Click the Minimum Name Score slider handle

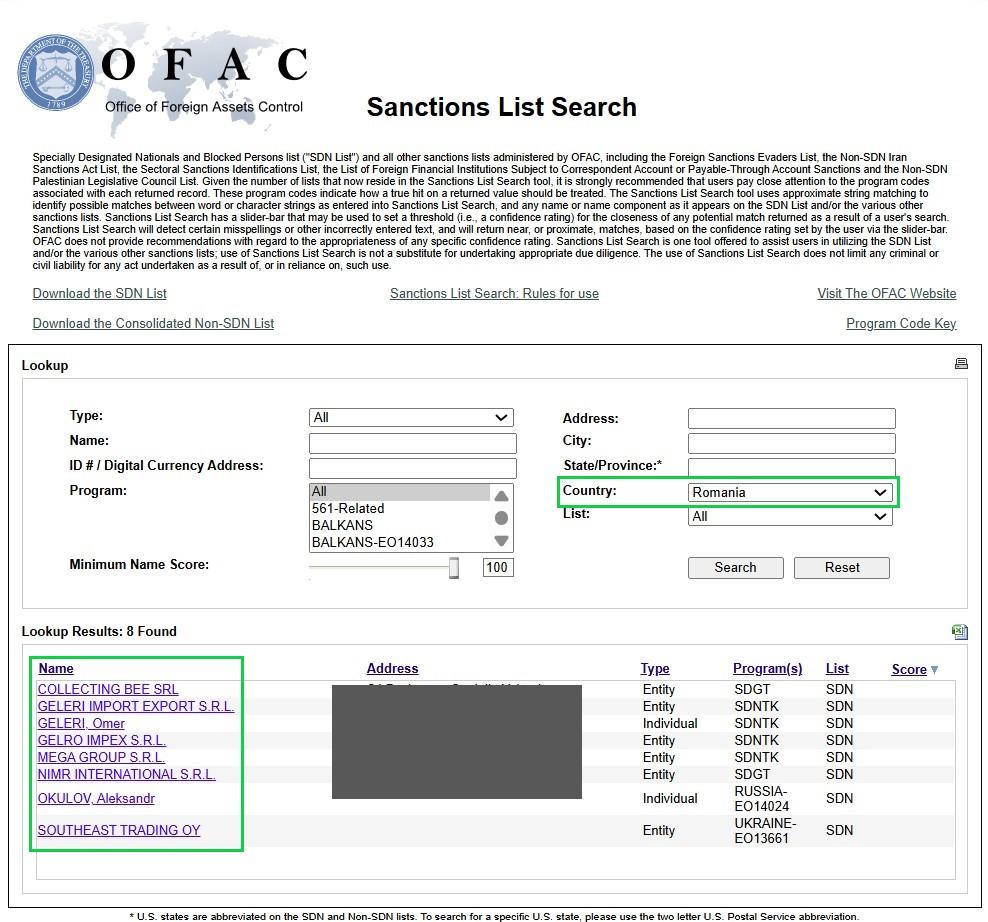(454, 567)
